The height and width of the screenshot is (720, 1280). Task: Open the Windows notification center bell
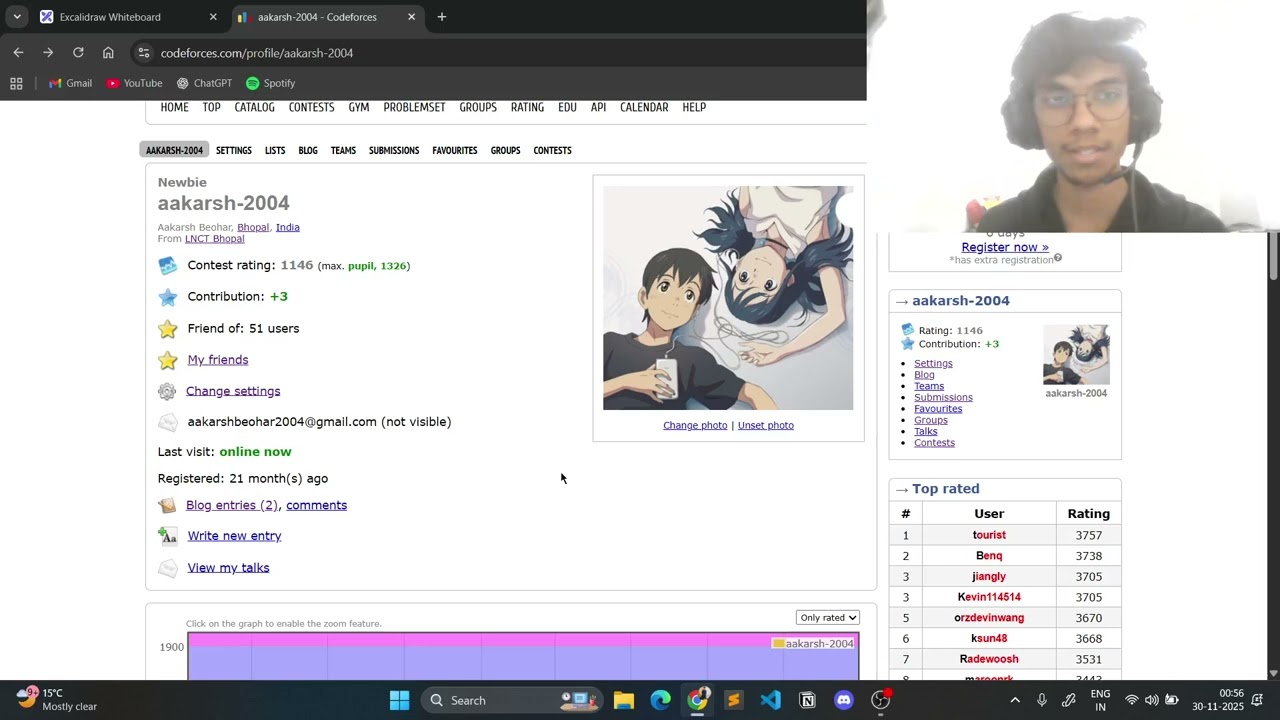tap(1257, 700)
